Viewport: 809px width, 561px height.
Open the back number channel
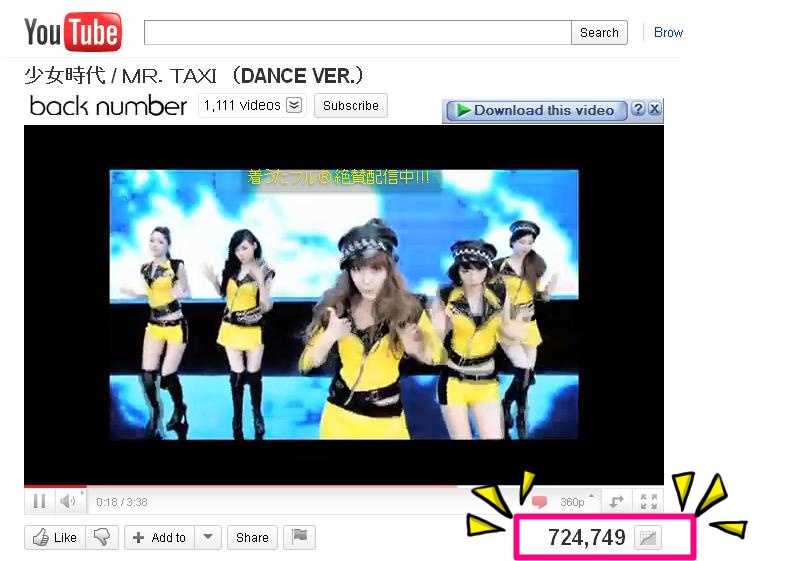pyautogui.click(x=108, y=106)
